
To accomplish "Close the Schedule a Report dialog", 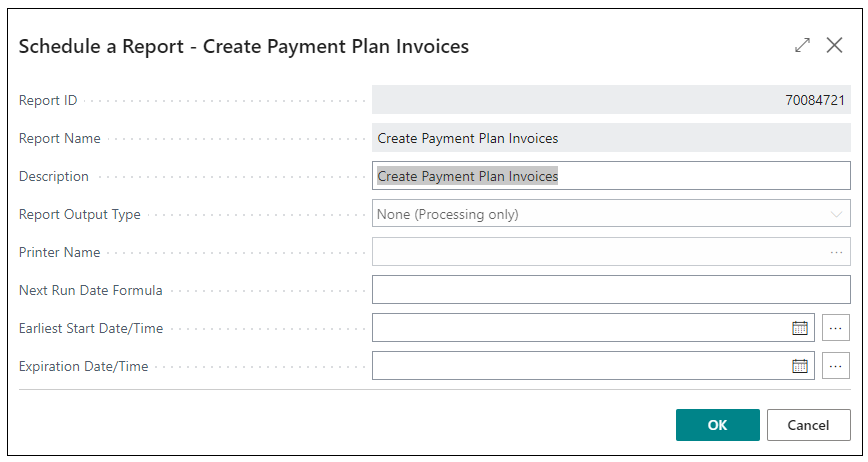I will [x=834, y=45].
